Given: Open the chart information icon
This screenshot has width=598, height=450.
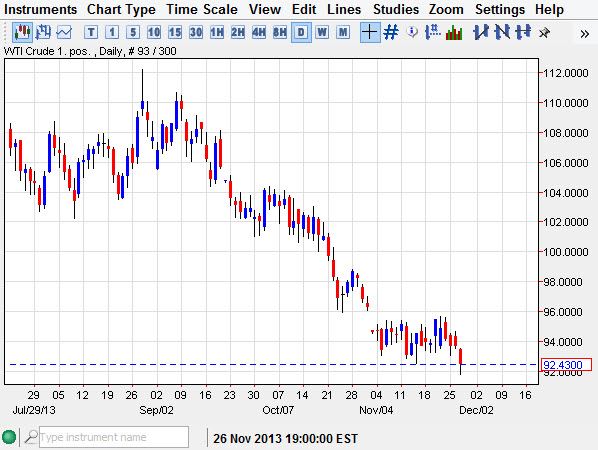Looking at the screenshot, I should [x=412, y=32].
